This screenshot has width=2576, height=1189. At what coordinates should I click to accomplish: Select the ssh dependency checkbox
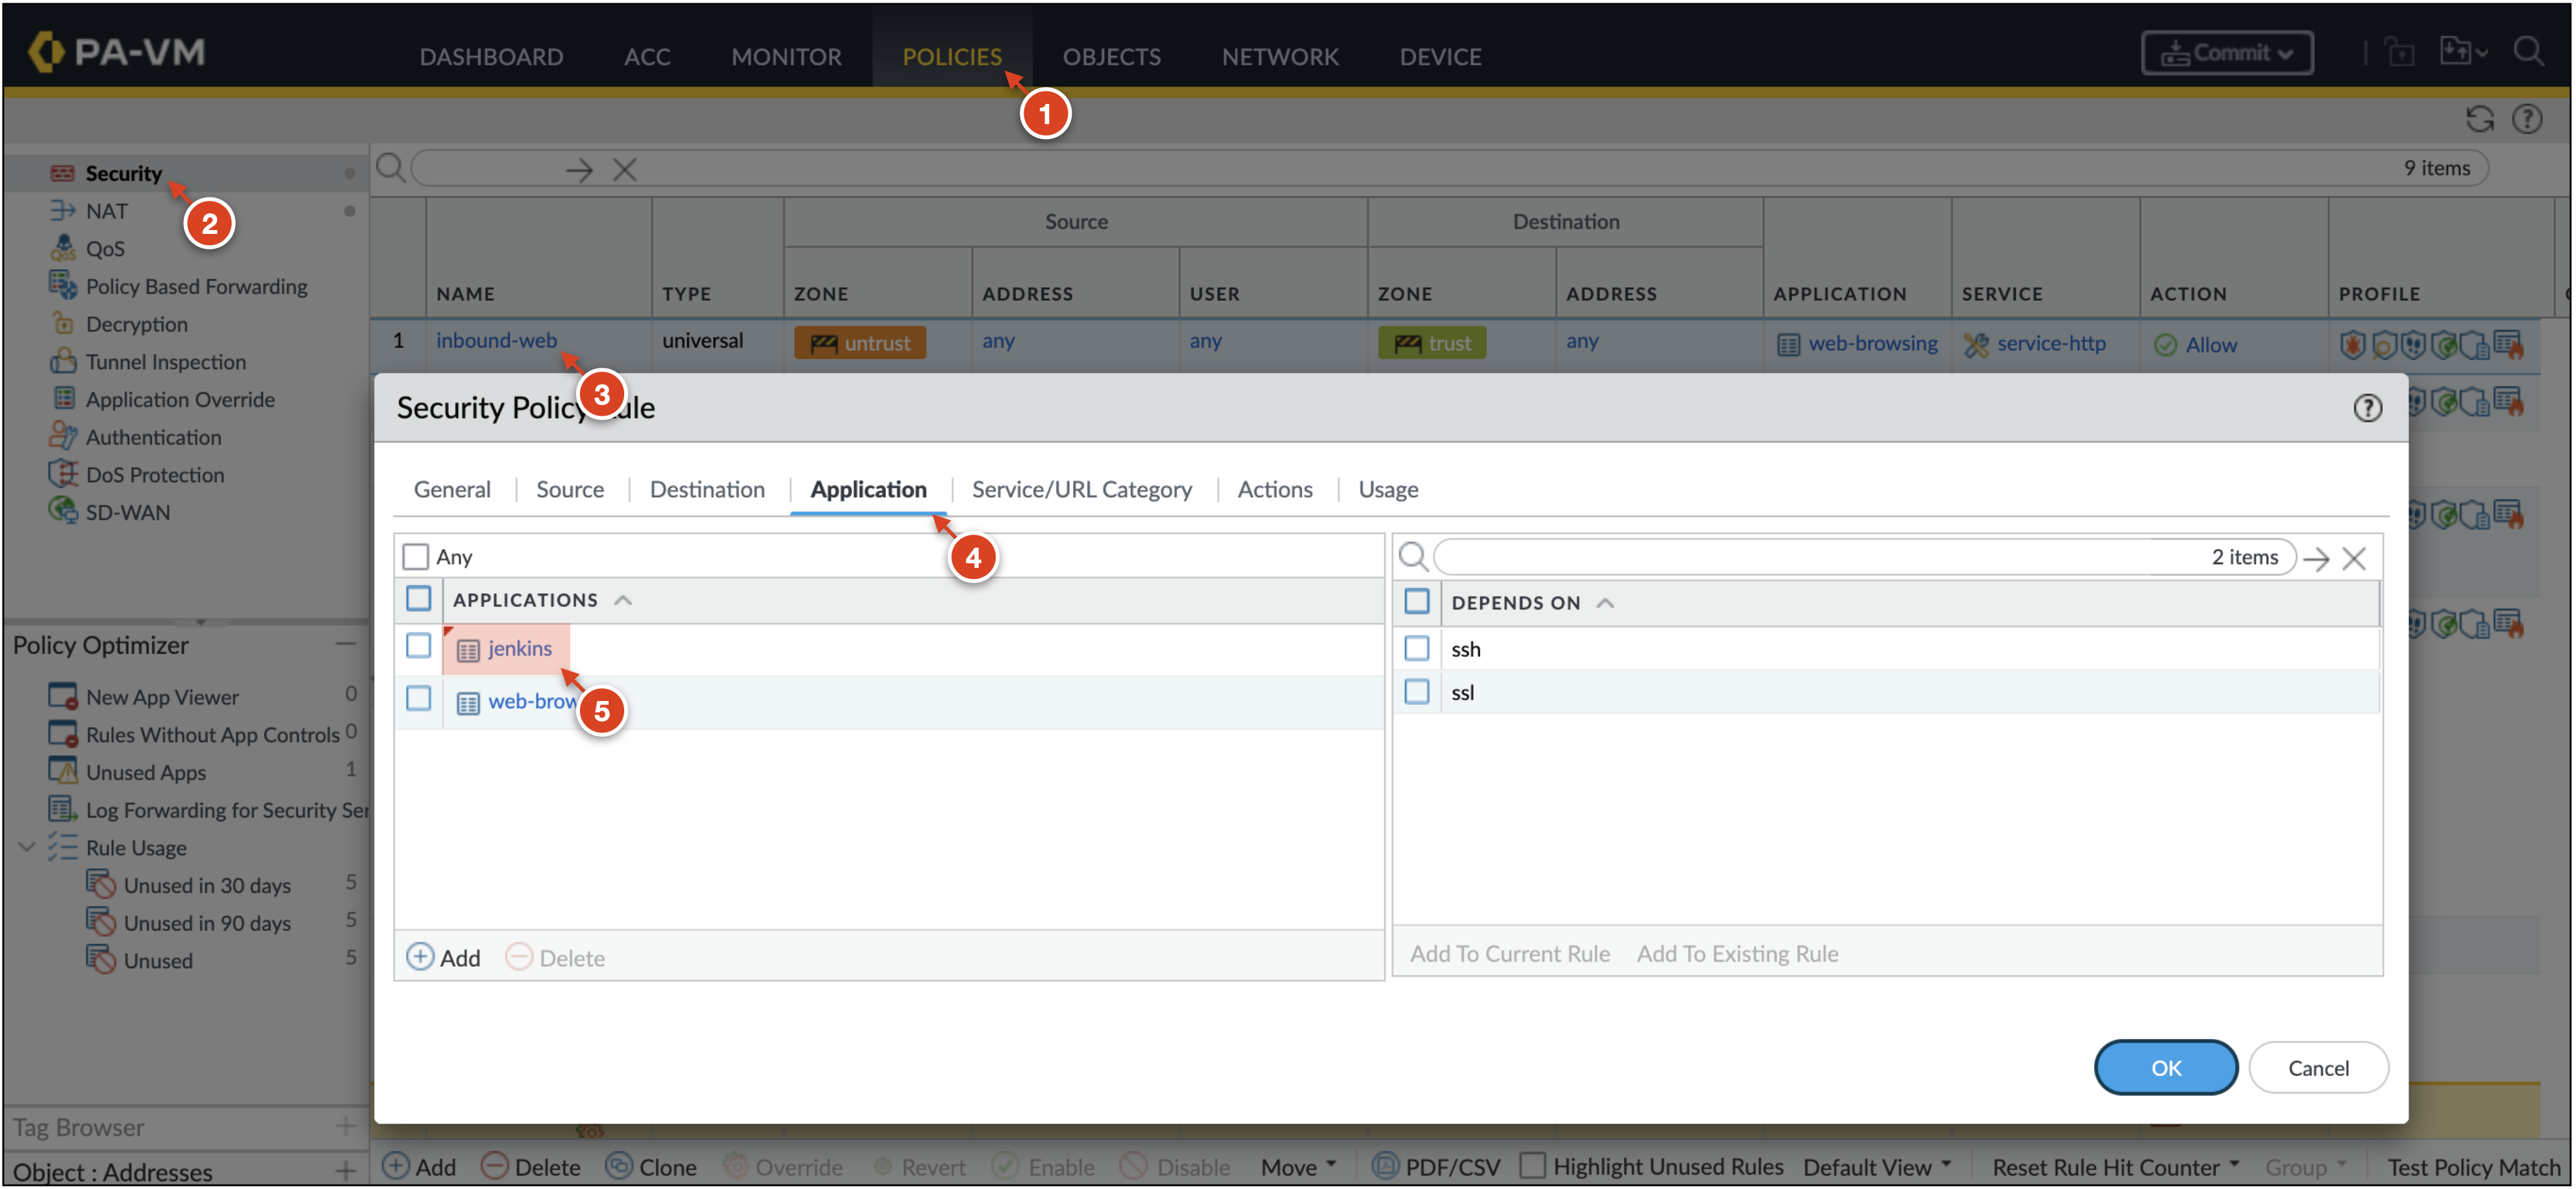(x=1416, y=649)
